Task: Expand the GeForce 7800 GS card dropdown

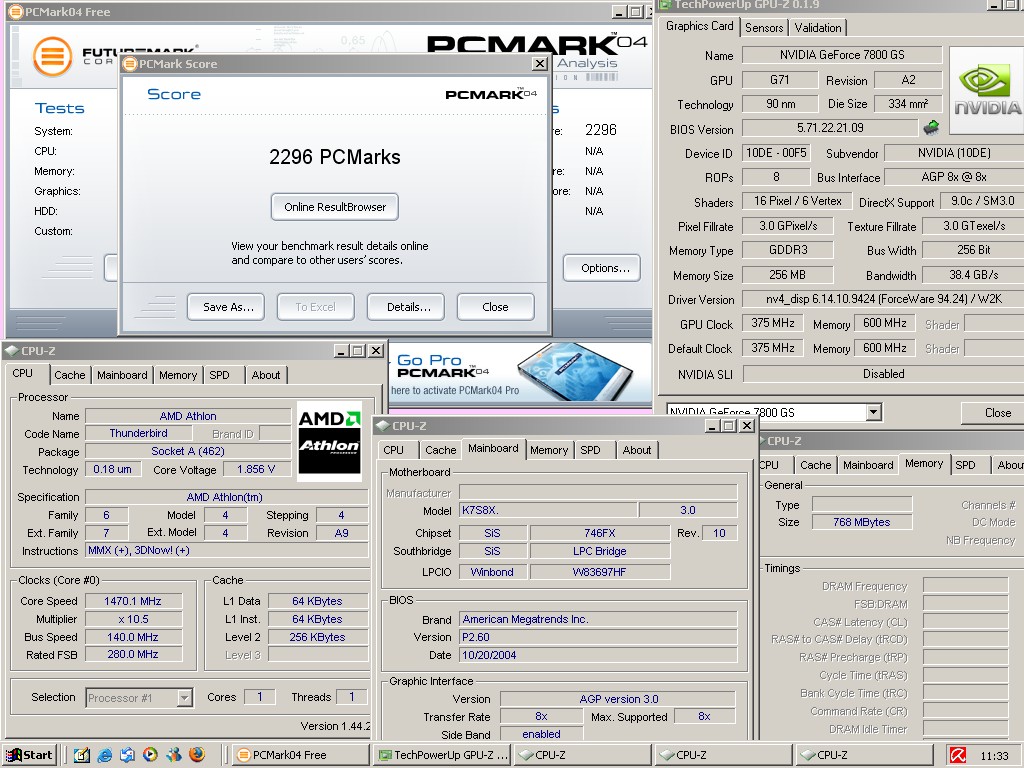Action: (x=873, y=412)
